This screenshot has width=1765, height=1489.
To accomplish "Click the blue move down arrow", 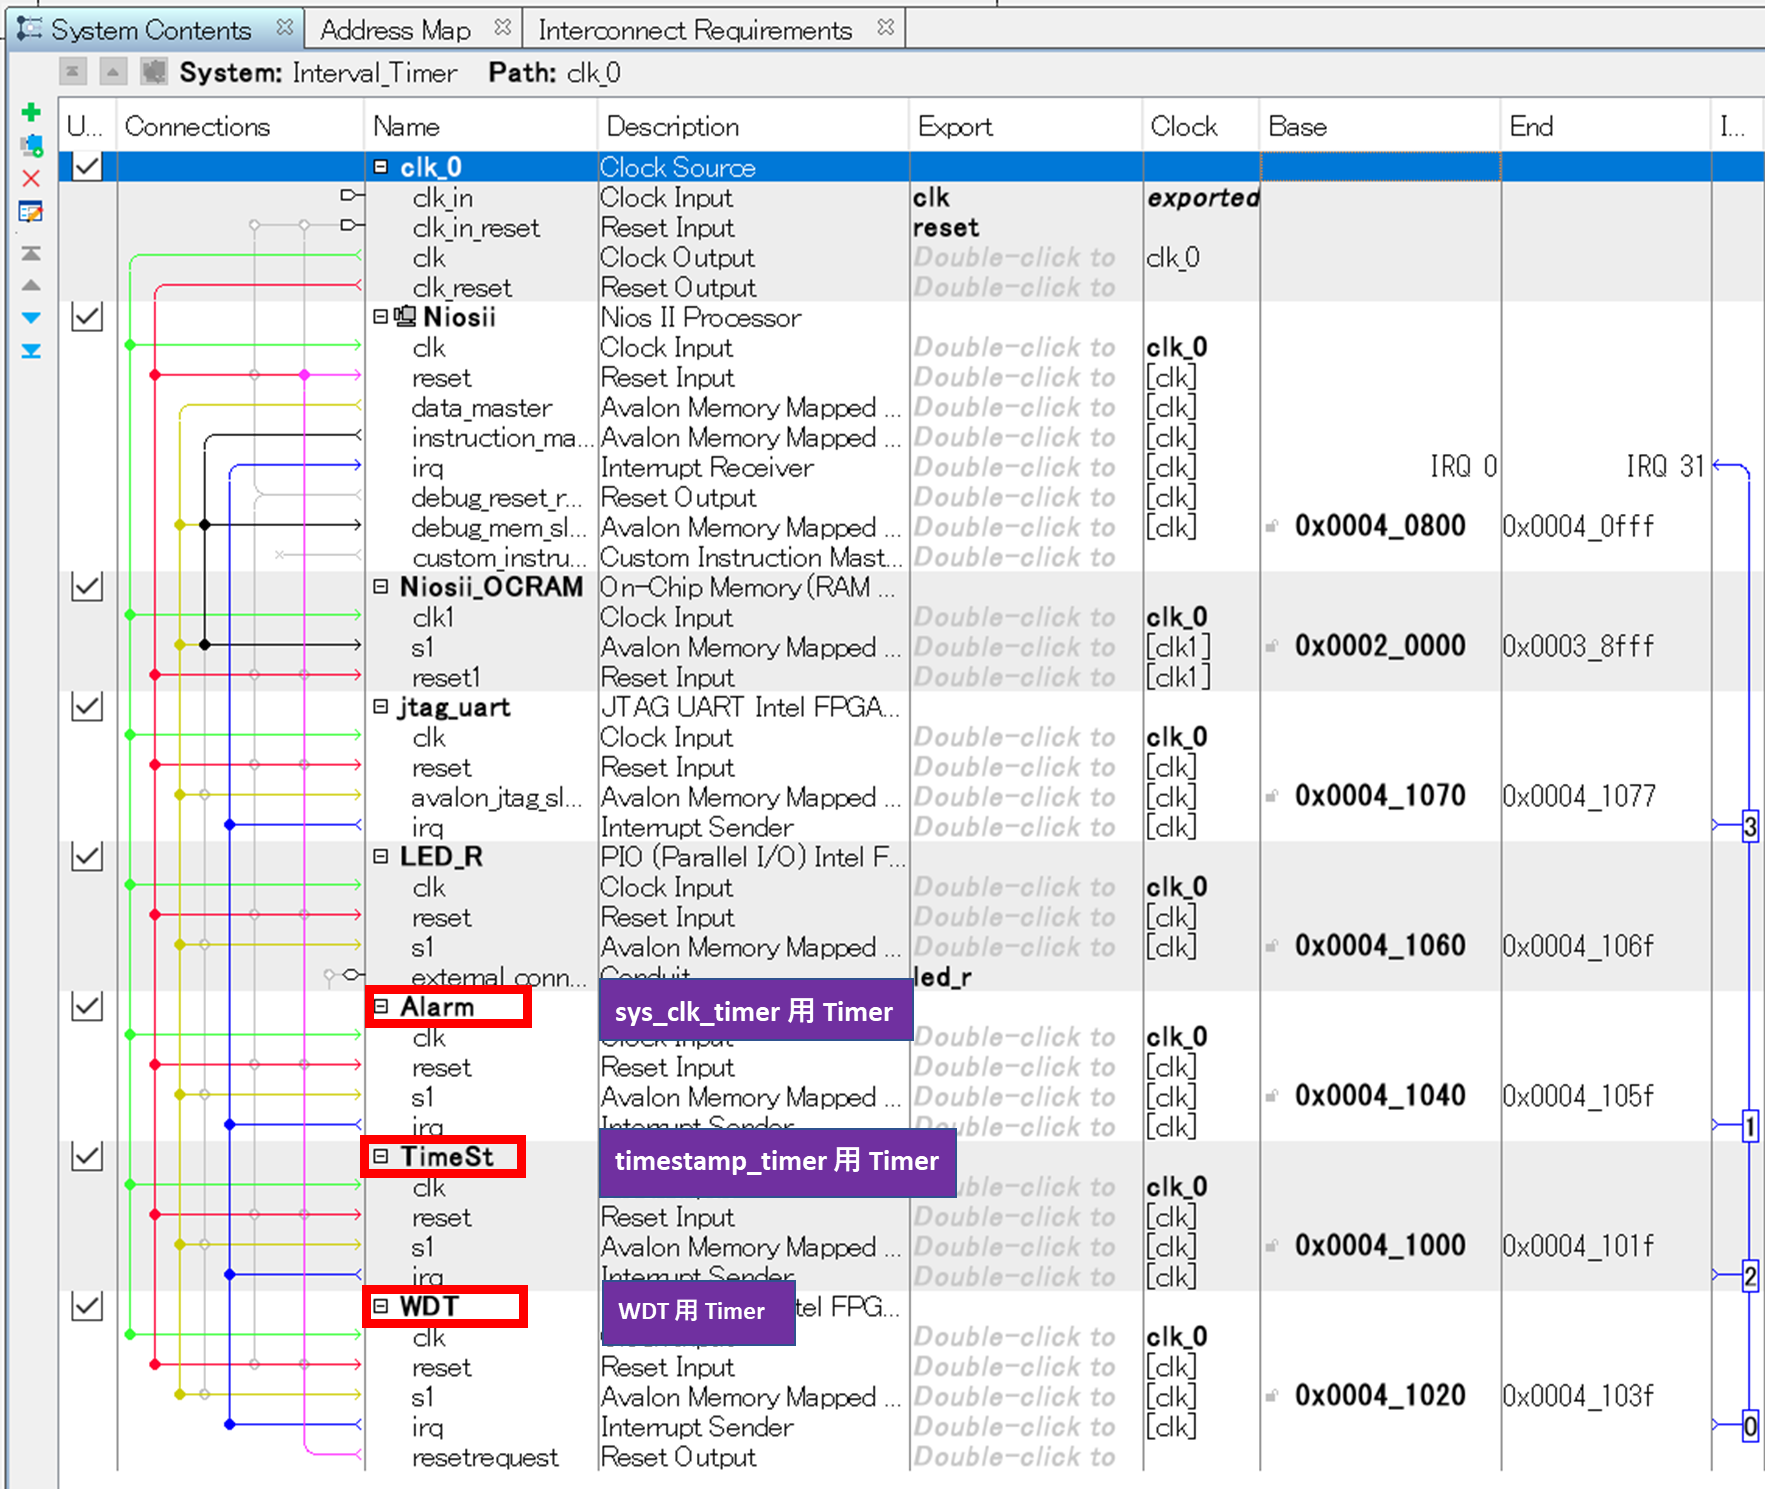I will (31, 318).
